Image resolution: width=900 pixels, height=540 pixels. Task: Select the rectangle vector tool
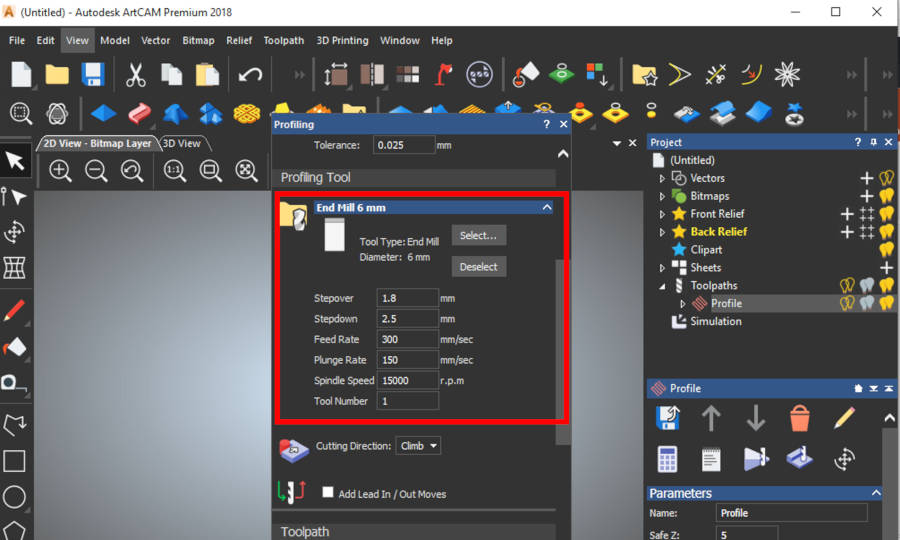pyautogui.click(x=14, y=461)
